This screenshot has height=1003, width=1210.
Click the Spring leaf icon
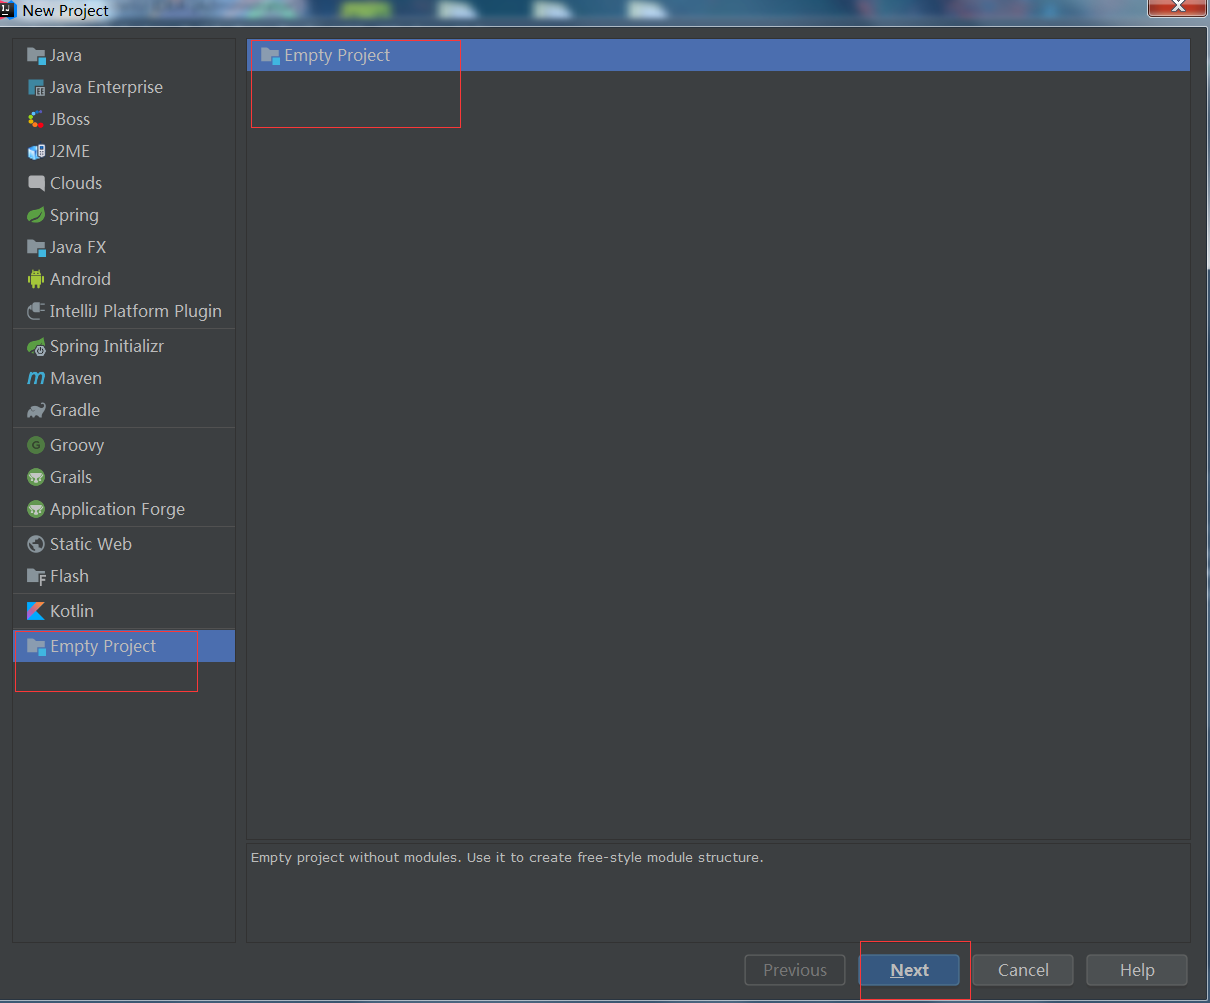click(x=36, y=216)
